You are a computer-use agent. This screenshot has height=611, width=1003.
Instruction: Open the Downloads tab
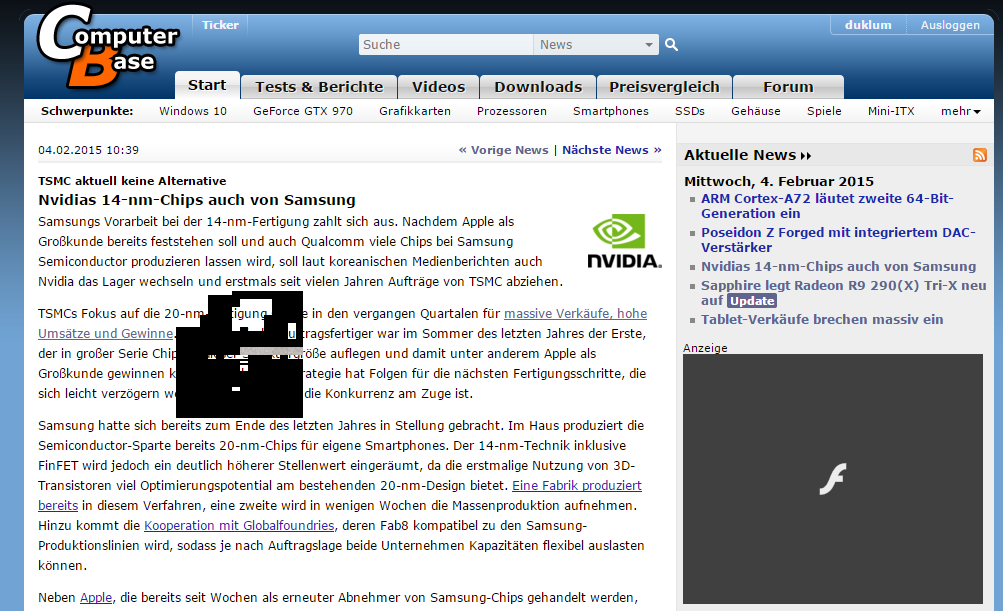[x=538, y=86]
